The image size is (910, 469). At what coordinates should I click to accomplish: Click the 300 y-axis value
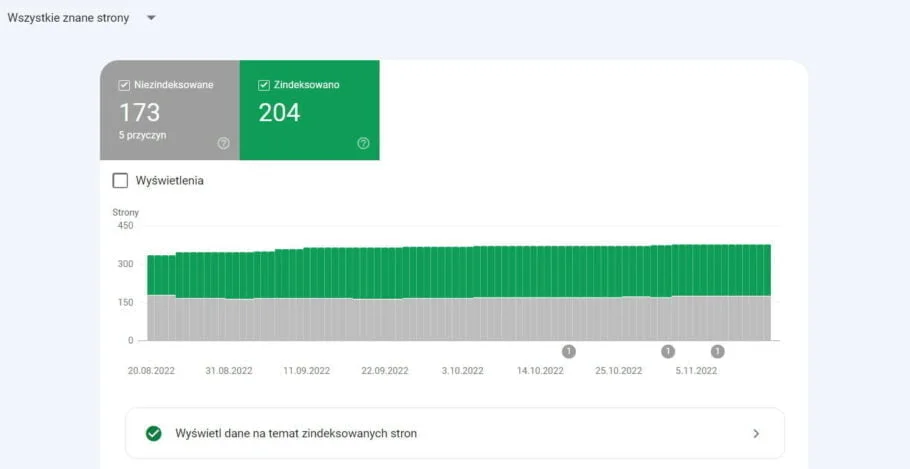pyautogui.click(x=125, y=264)
